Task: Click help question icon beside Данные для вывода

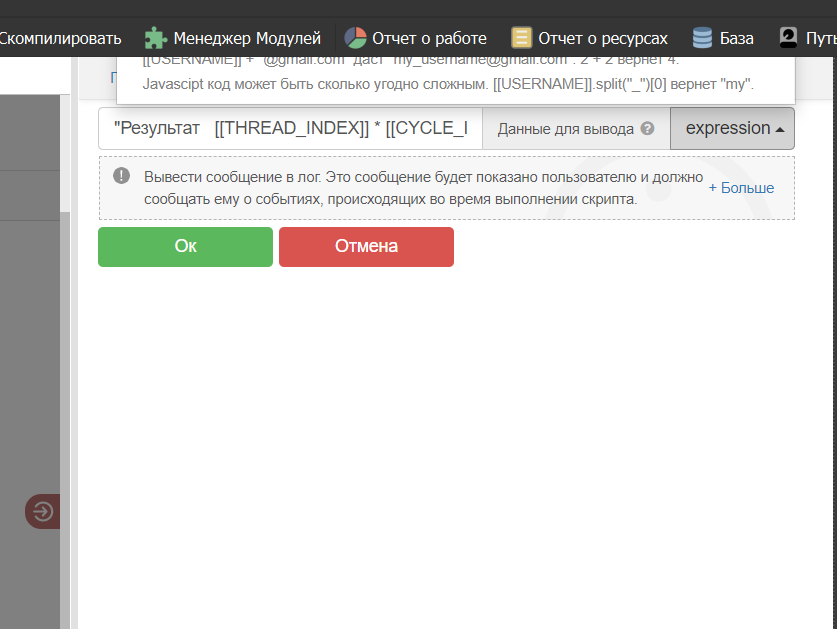Action: 647,128
